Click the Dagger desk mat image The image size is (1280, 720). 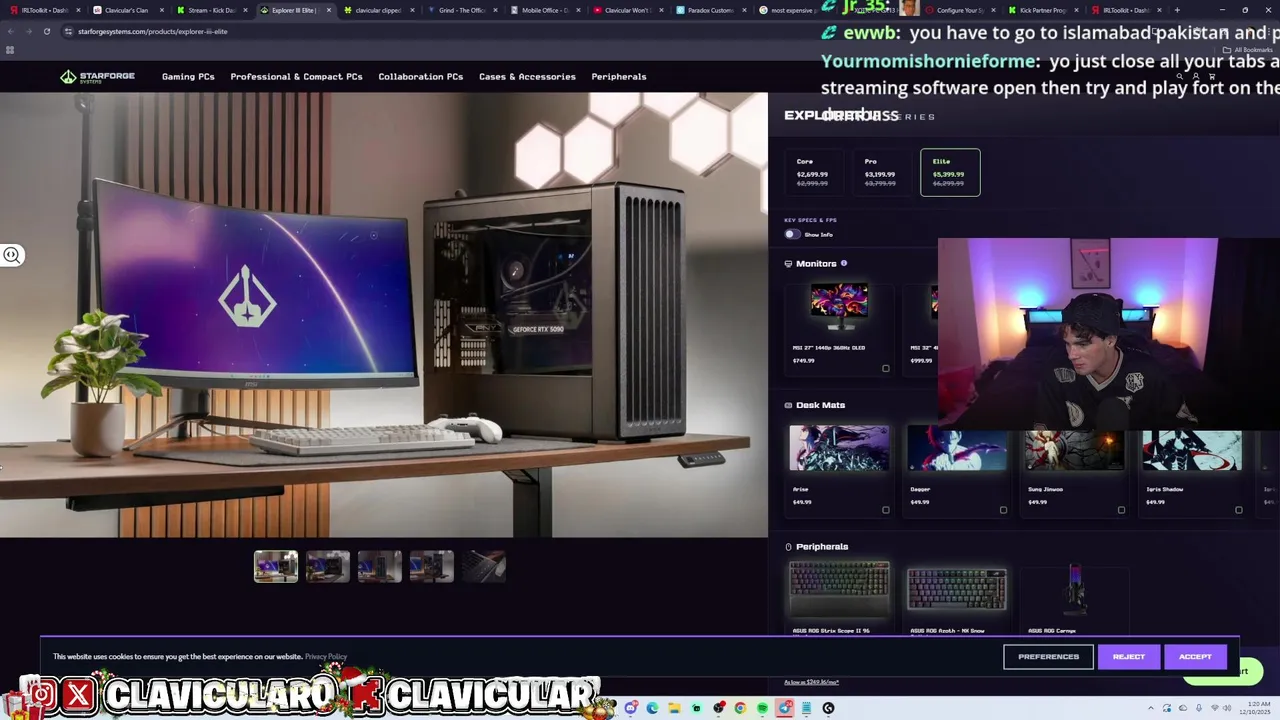(957, 449)
